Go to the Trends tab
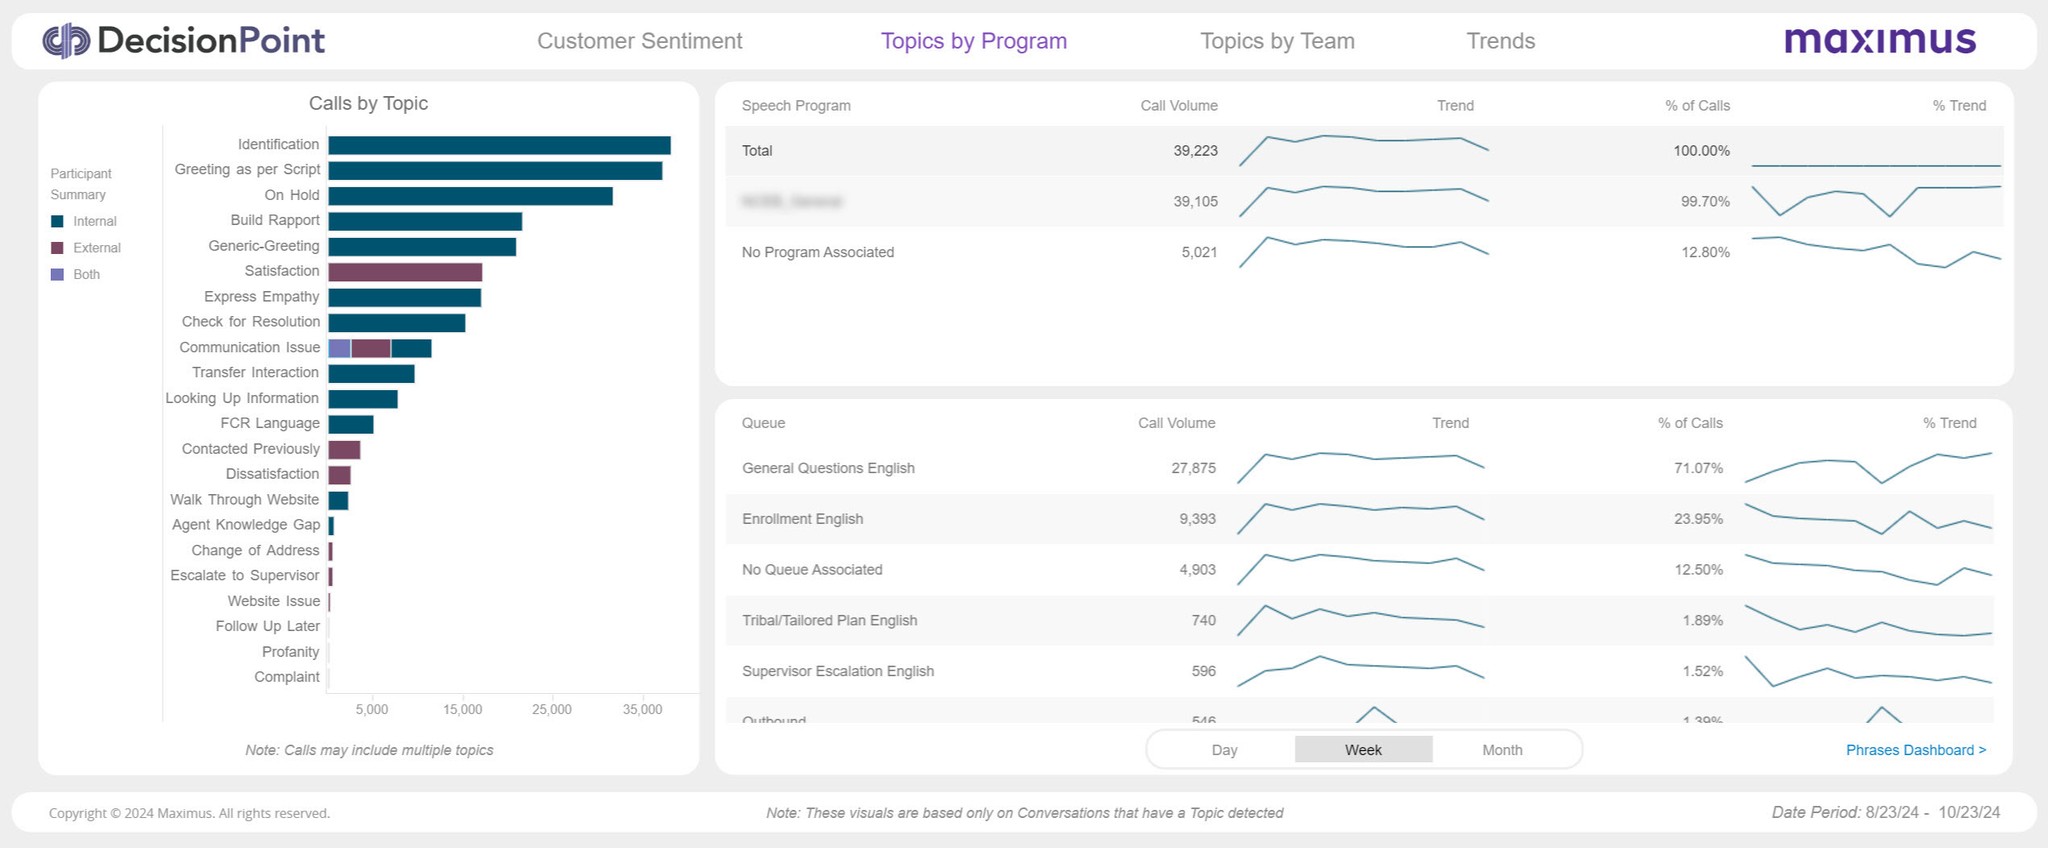 point(1500,41)
